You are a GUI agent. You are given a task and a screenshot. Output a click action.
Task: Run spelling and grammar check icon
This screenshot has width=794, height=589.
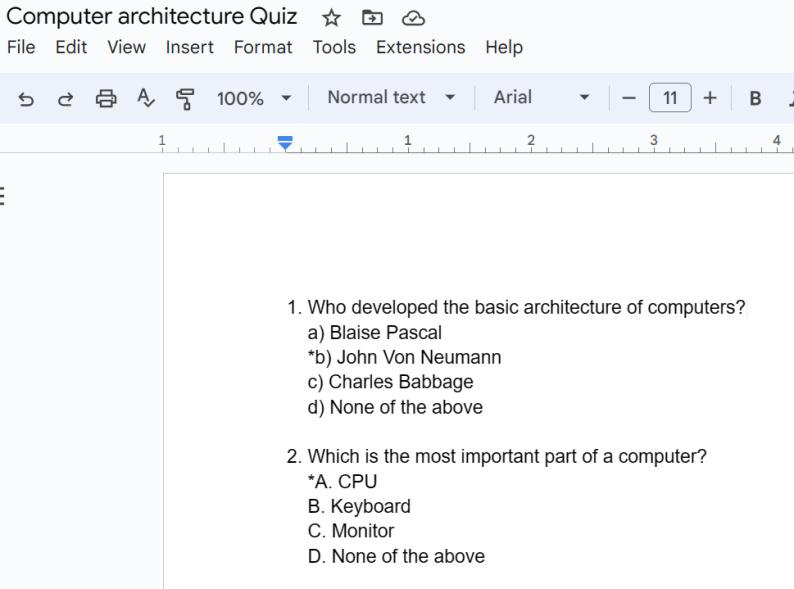146,98
